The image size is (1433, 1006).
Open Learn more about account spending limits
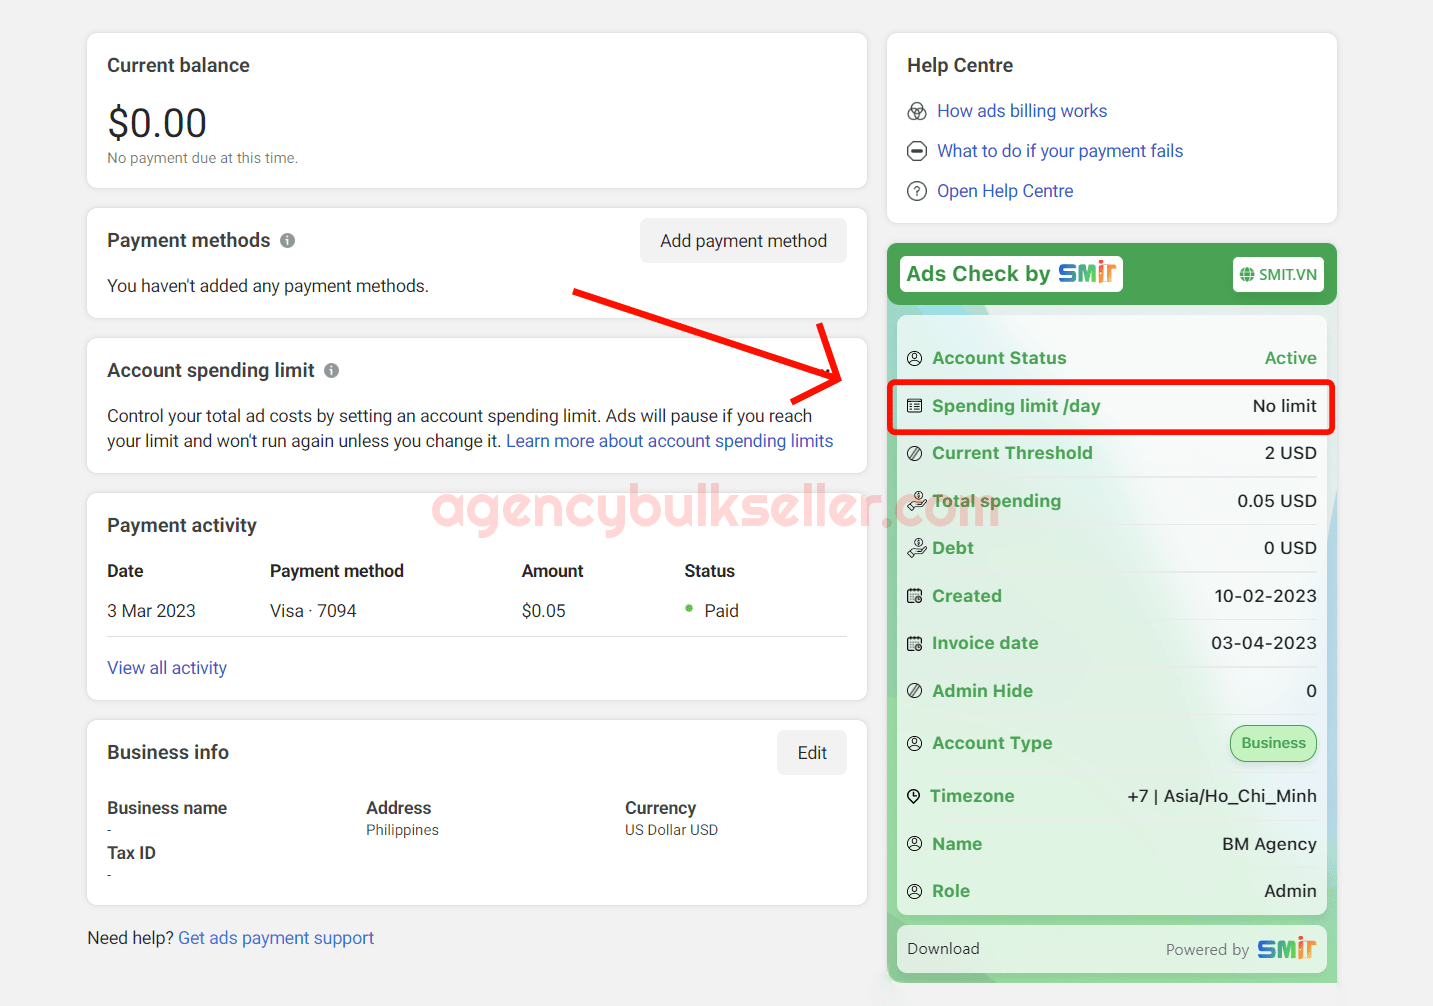pos(669,440)
